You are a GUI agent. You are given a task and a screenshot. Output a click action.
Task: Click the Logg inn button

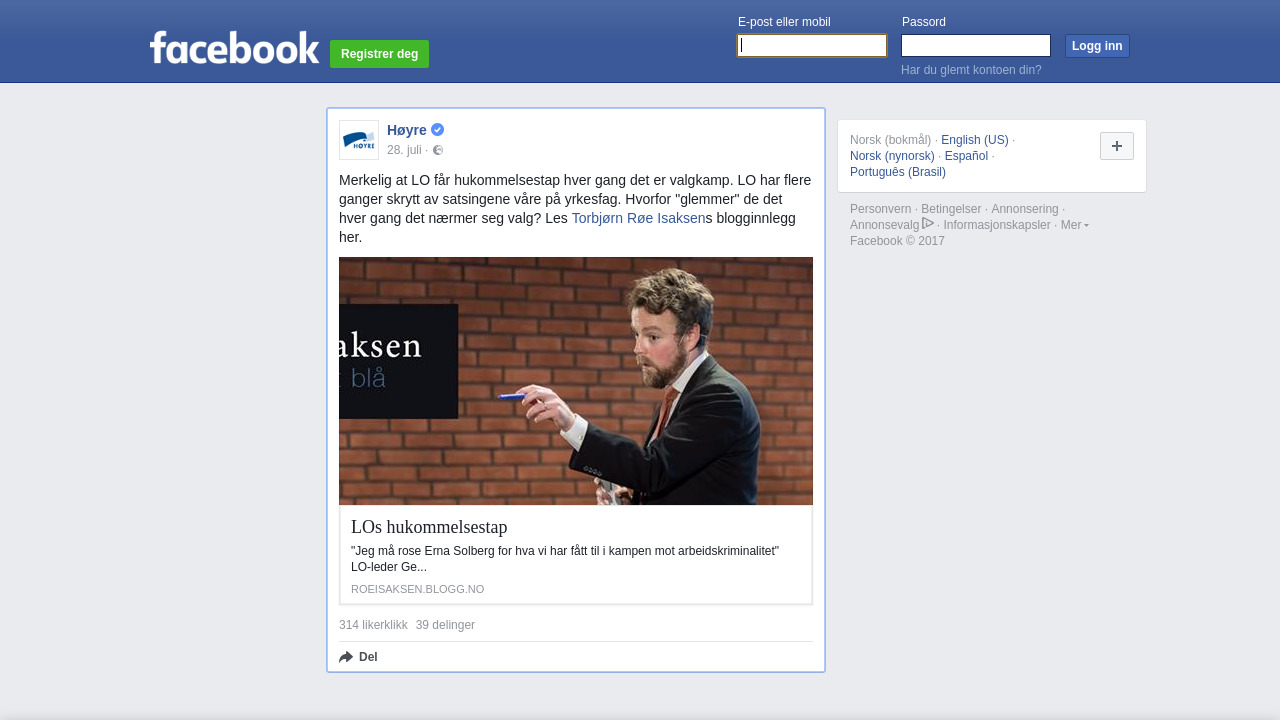(1097, 46)
